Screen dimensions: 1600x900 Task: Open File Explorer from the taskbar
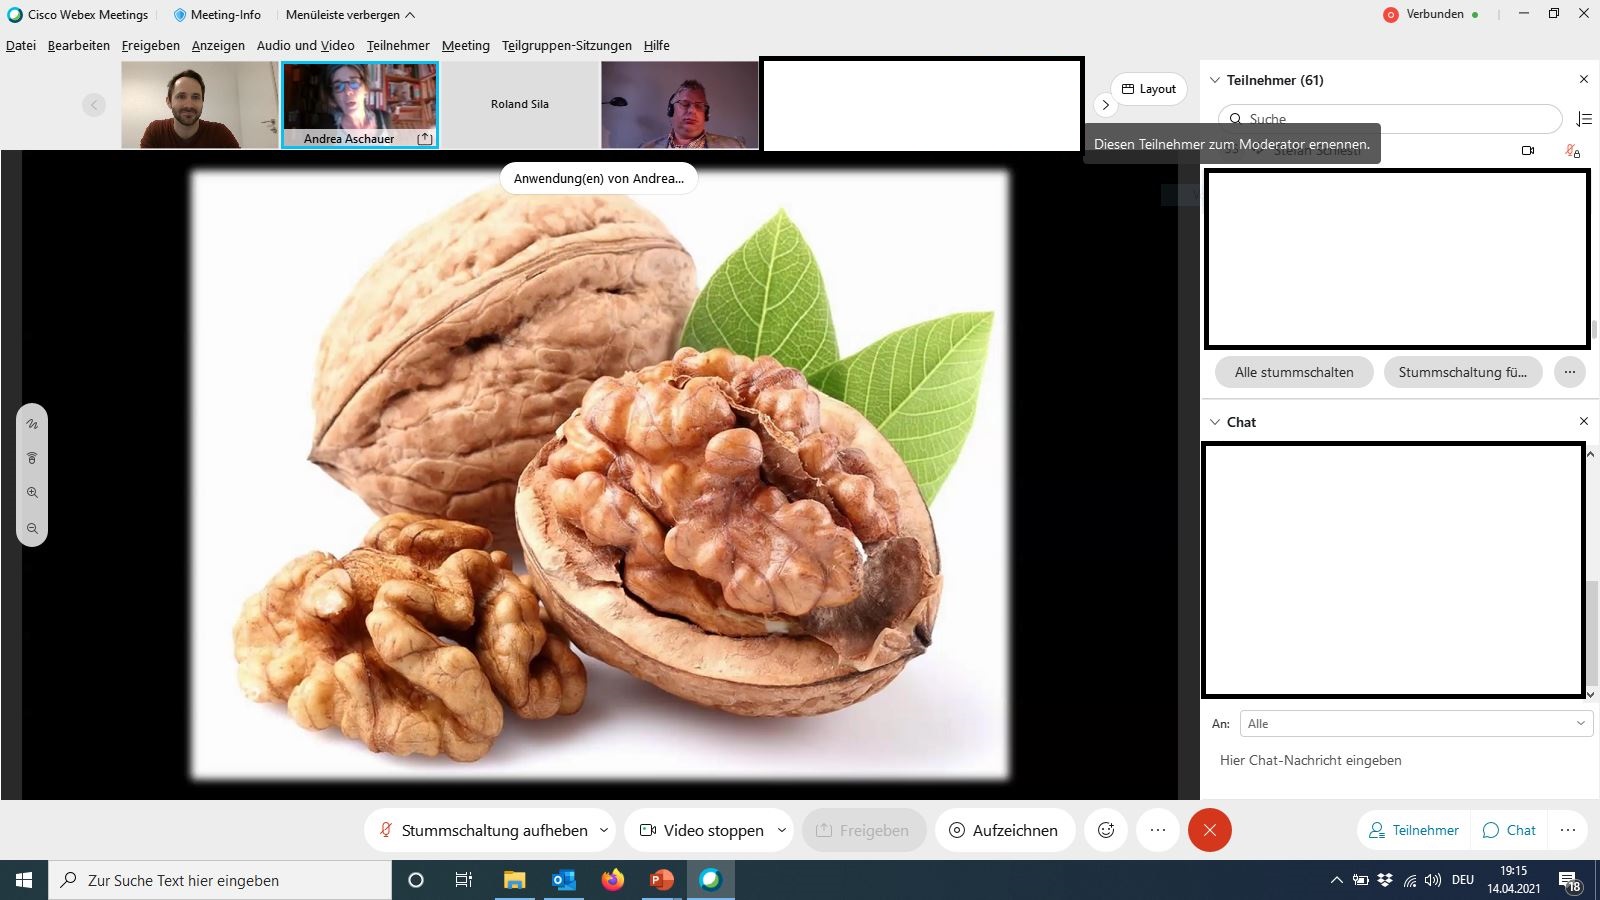click(x=514, y=880)
